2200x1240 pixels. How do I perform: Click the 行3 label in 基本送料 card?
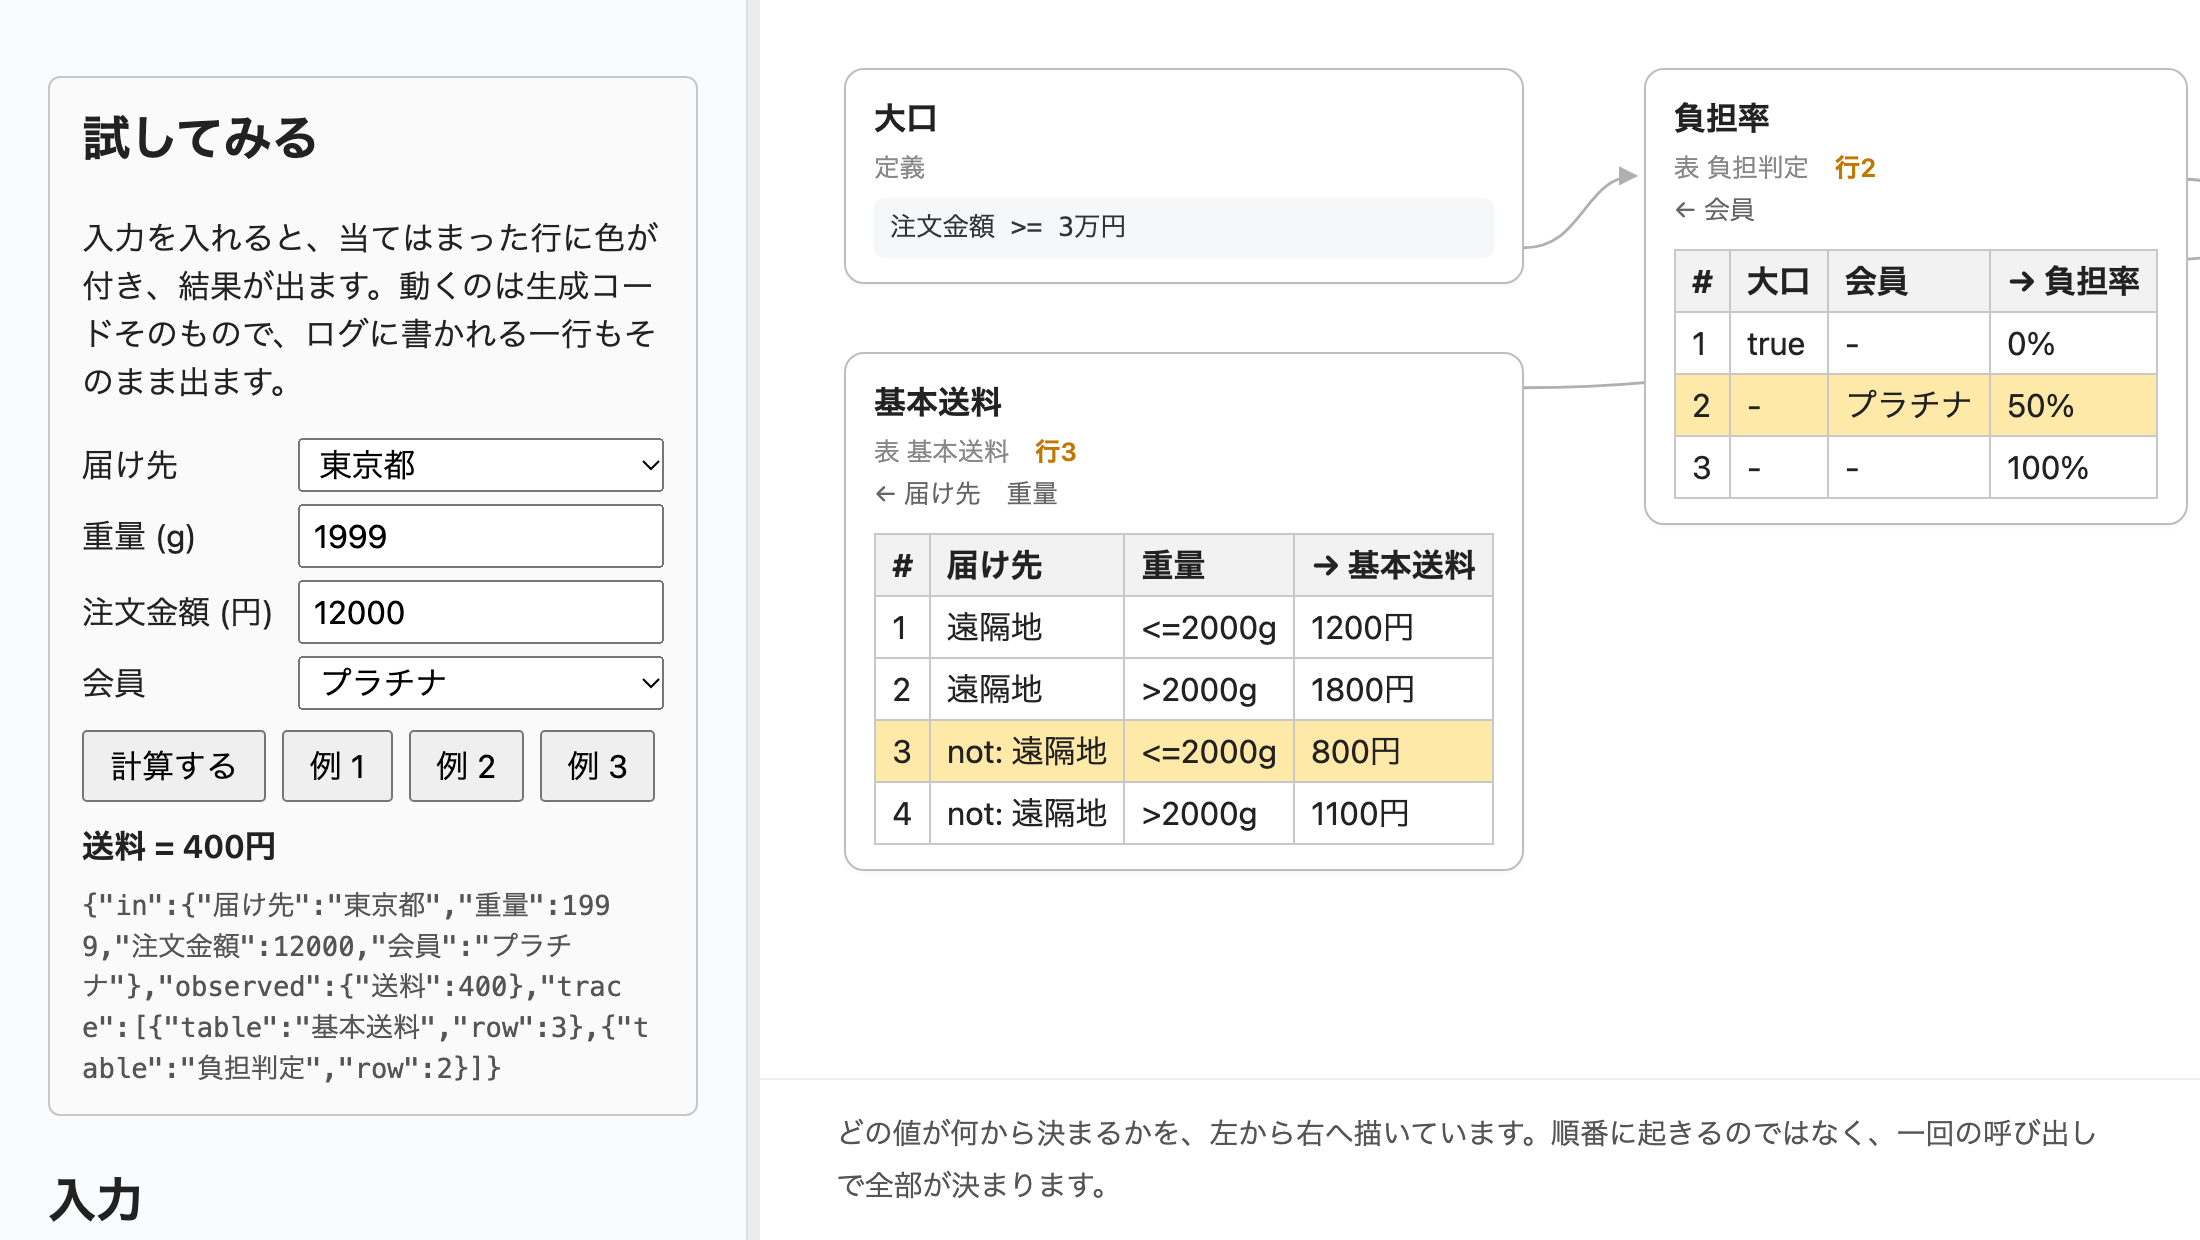(x=1055, y=452)
